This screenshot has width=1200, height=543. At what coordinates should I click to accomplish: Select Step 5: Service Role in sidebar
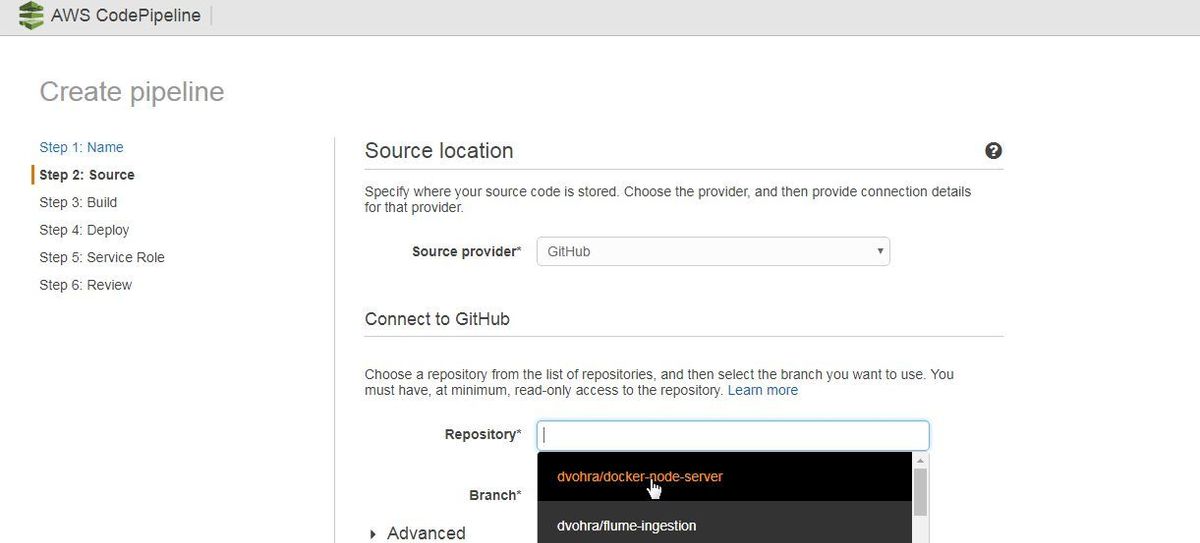[x=102, y=257]
